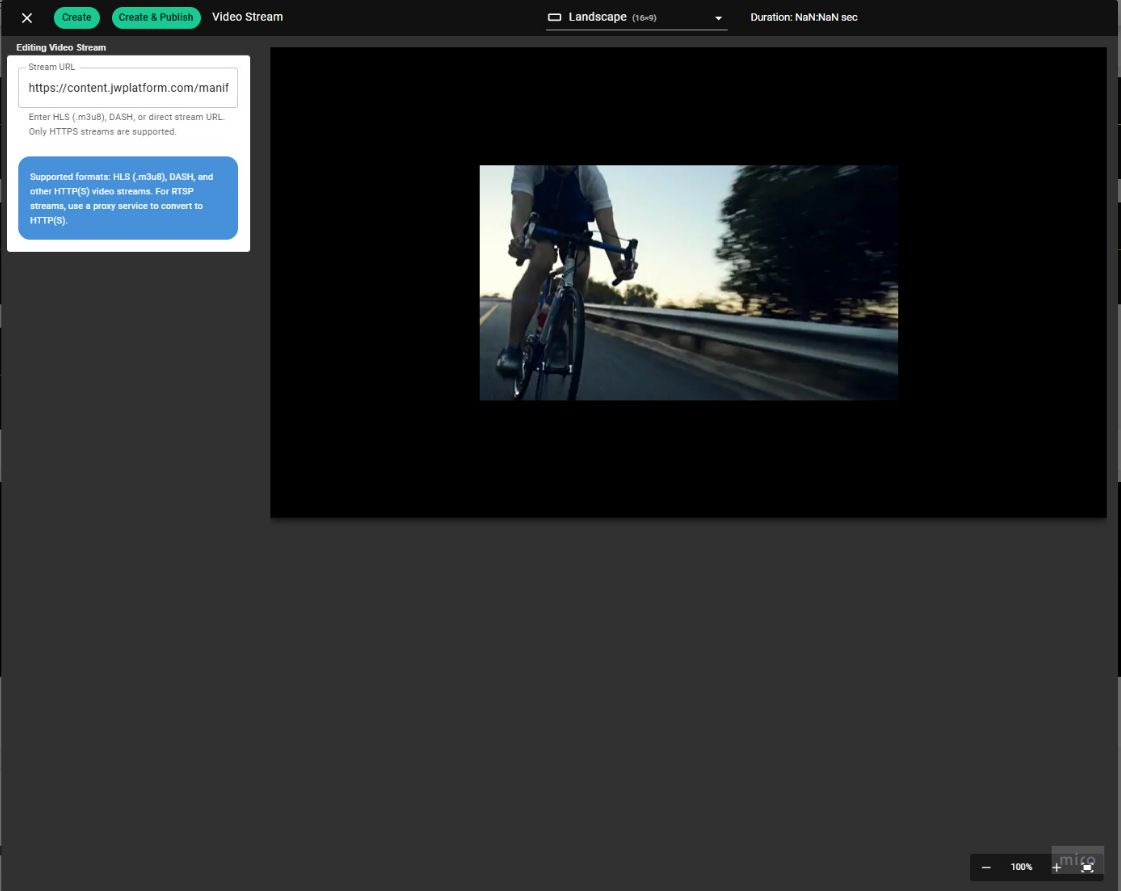The width and height of the screenshot is (1121, 891).
Task: Select the zoom in plus icon
Action: [1056, 867]
